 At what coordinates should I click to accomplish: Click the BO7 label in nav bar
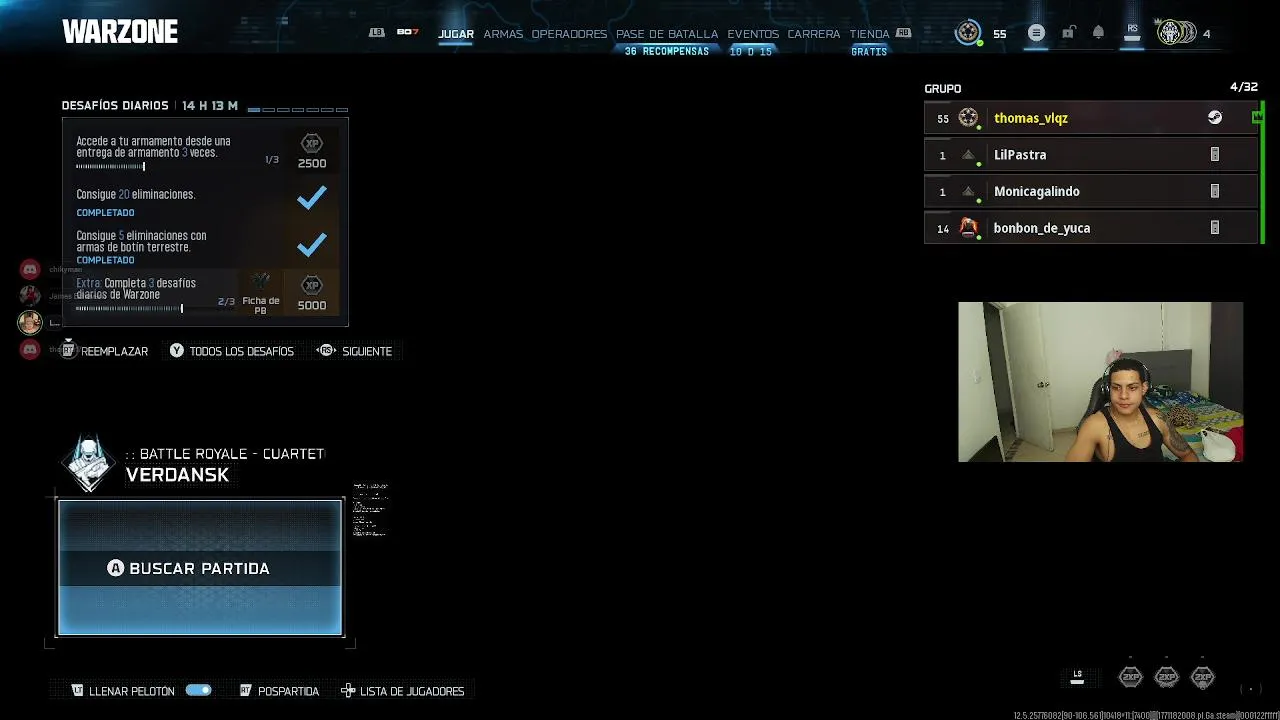pos(407,32)
